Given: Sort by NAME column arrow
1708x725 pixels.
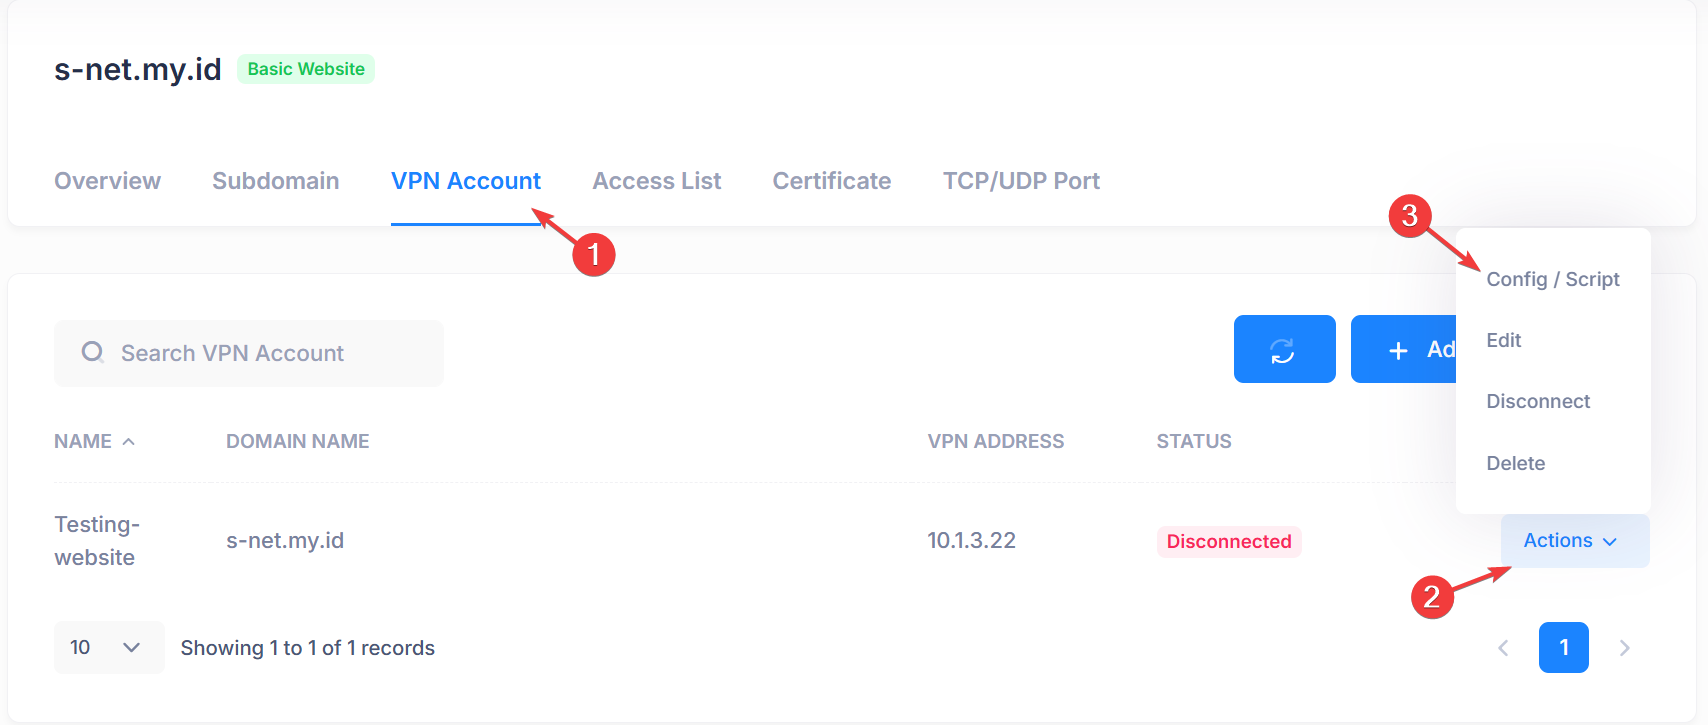Looking at the screenshot, I should tap(128, 441).
